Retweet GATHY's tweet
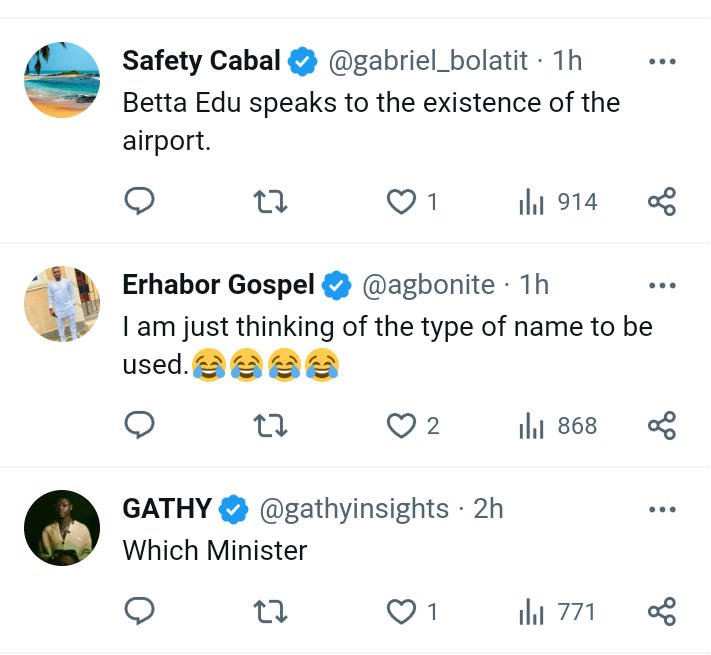This screenshot has width=711, height=655. pyautogui.click(x=271, y=611)
